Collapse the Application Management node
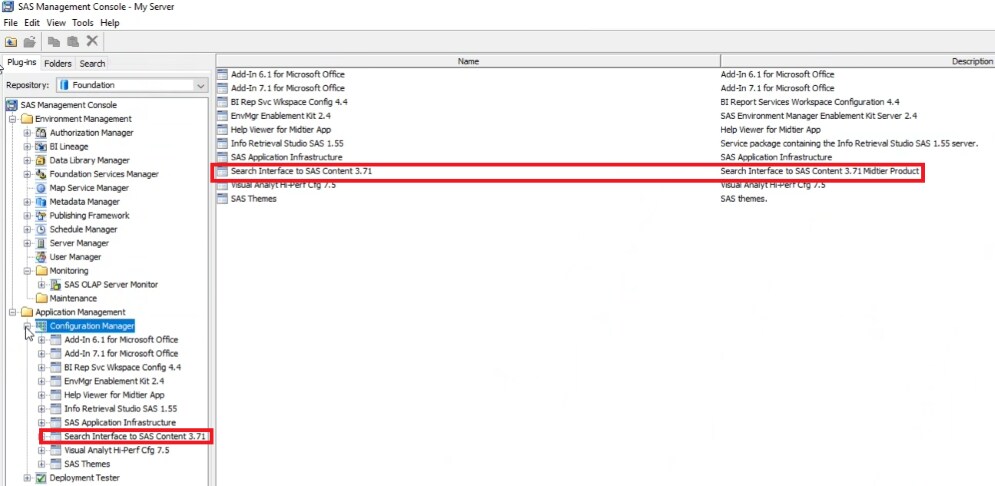Screen dimensions: 995x486 click(x=12, y=312)
